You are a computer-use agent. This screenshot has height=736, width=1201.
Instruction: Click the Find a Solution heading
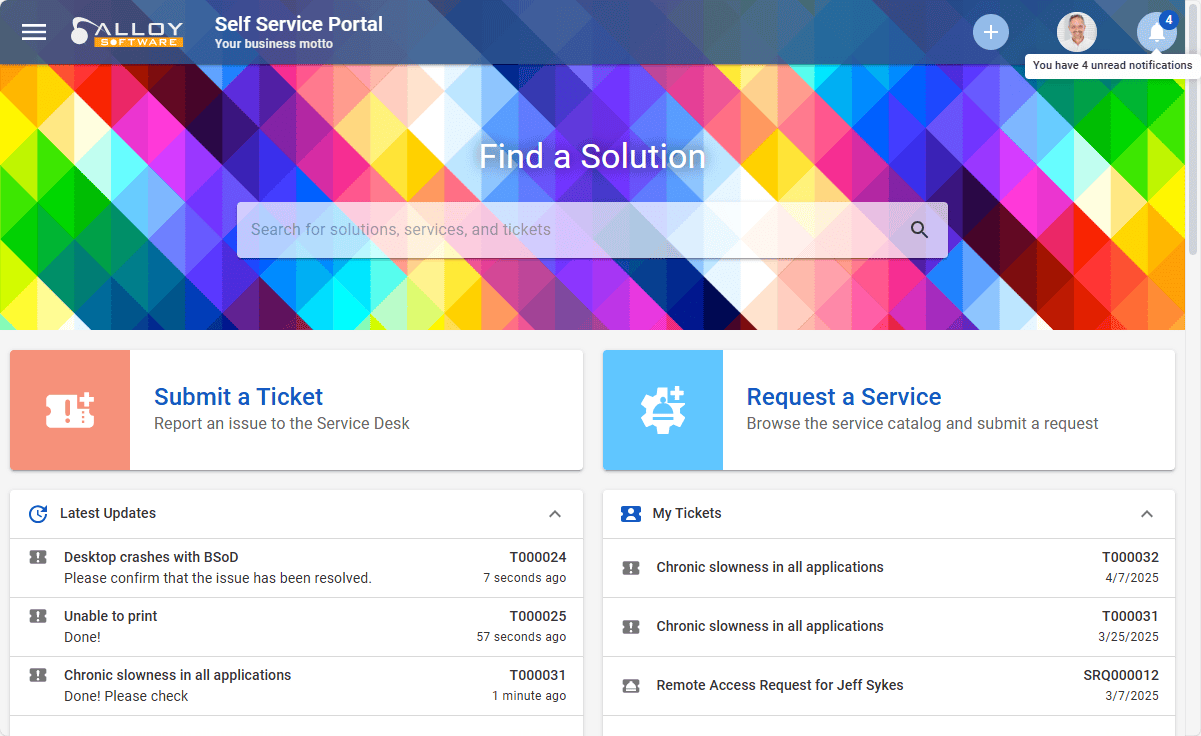pyautogui.click(x=592, y=156)
